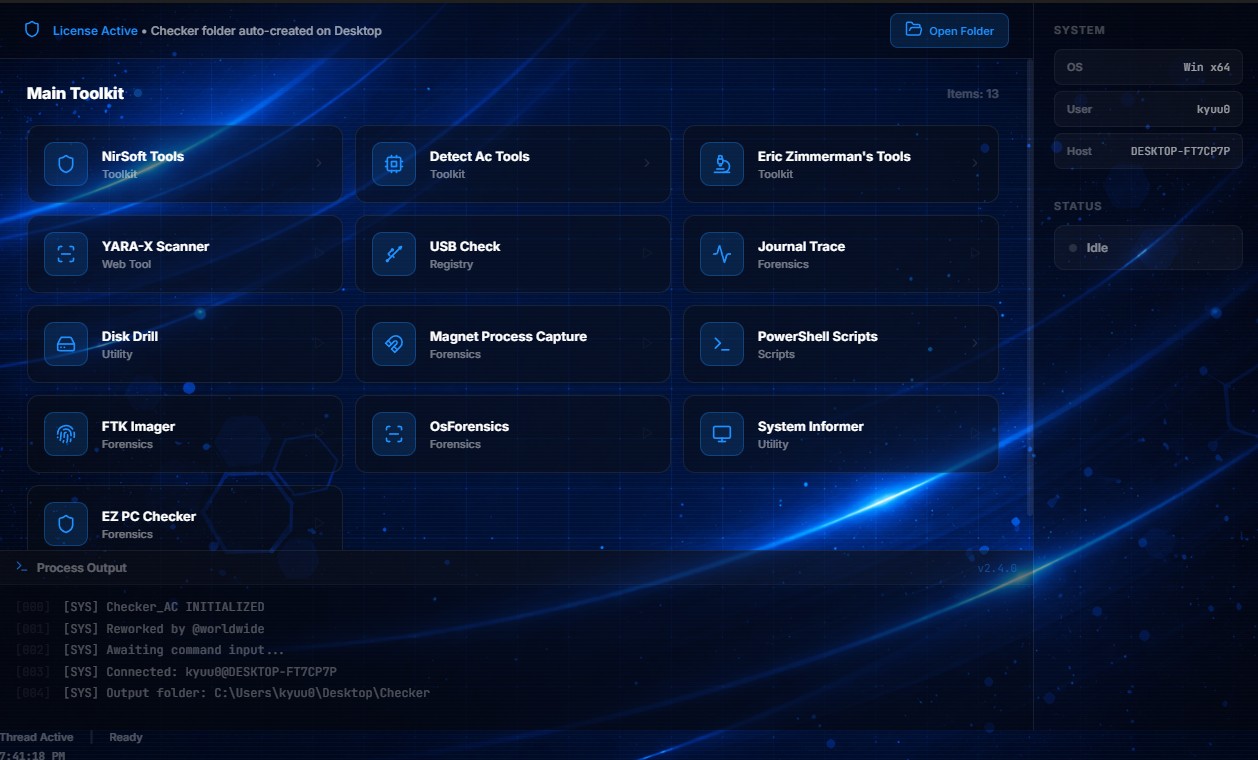
Task: Select the OS Win x64 system field
Action: [1148, 67]
